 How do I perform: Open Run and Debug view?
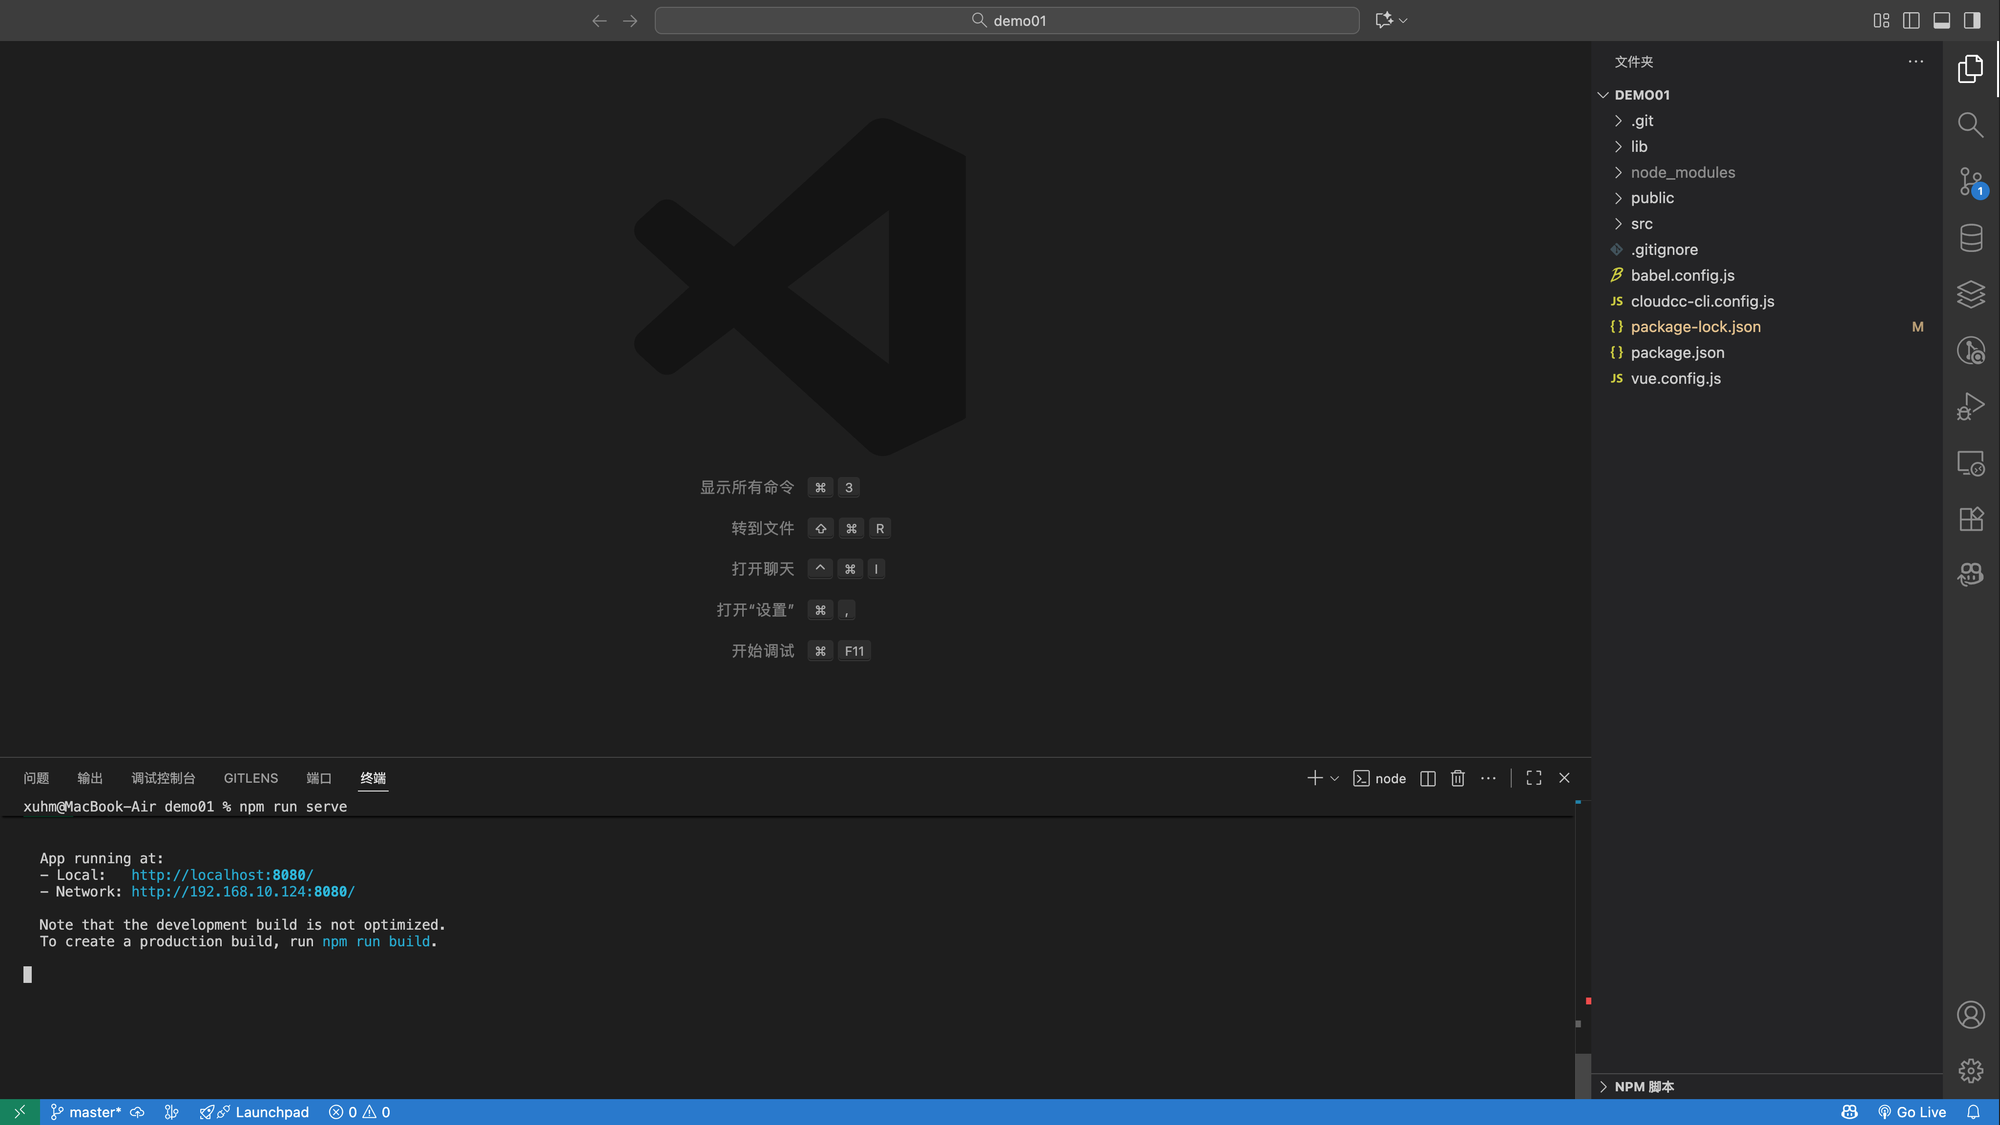click(x=1970, y=406)
